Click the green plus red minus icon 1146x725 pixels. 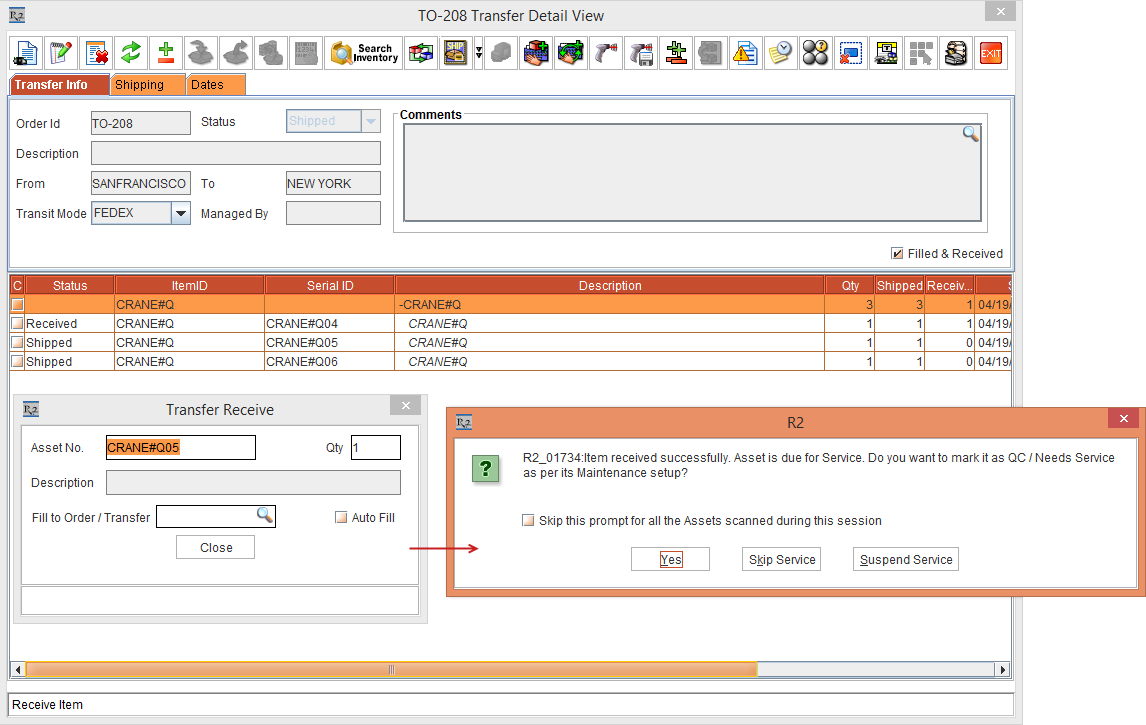tap(164, 53)
